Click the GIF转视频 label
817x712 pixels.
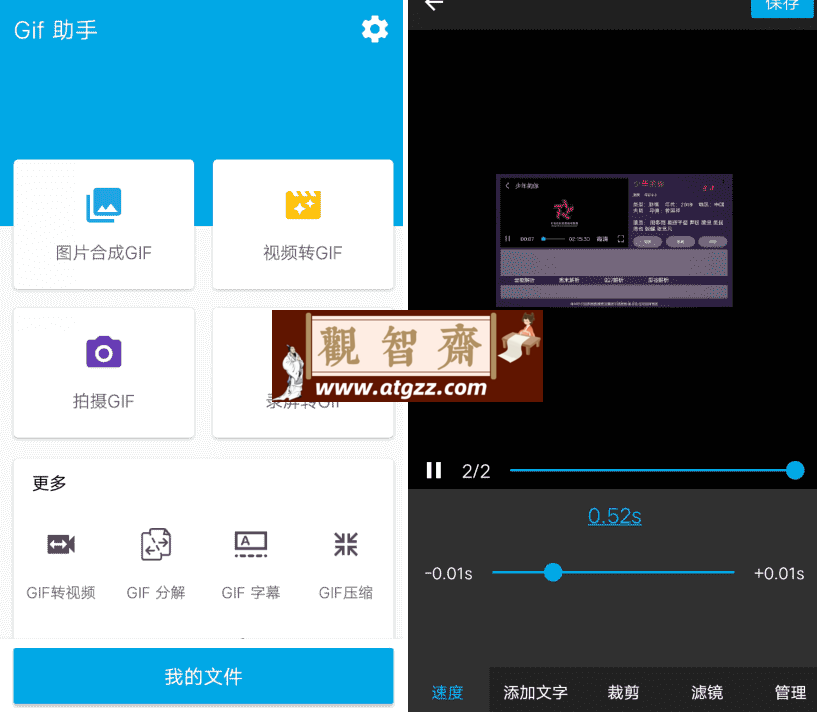(61, 593)
